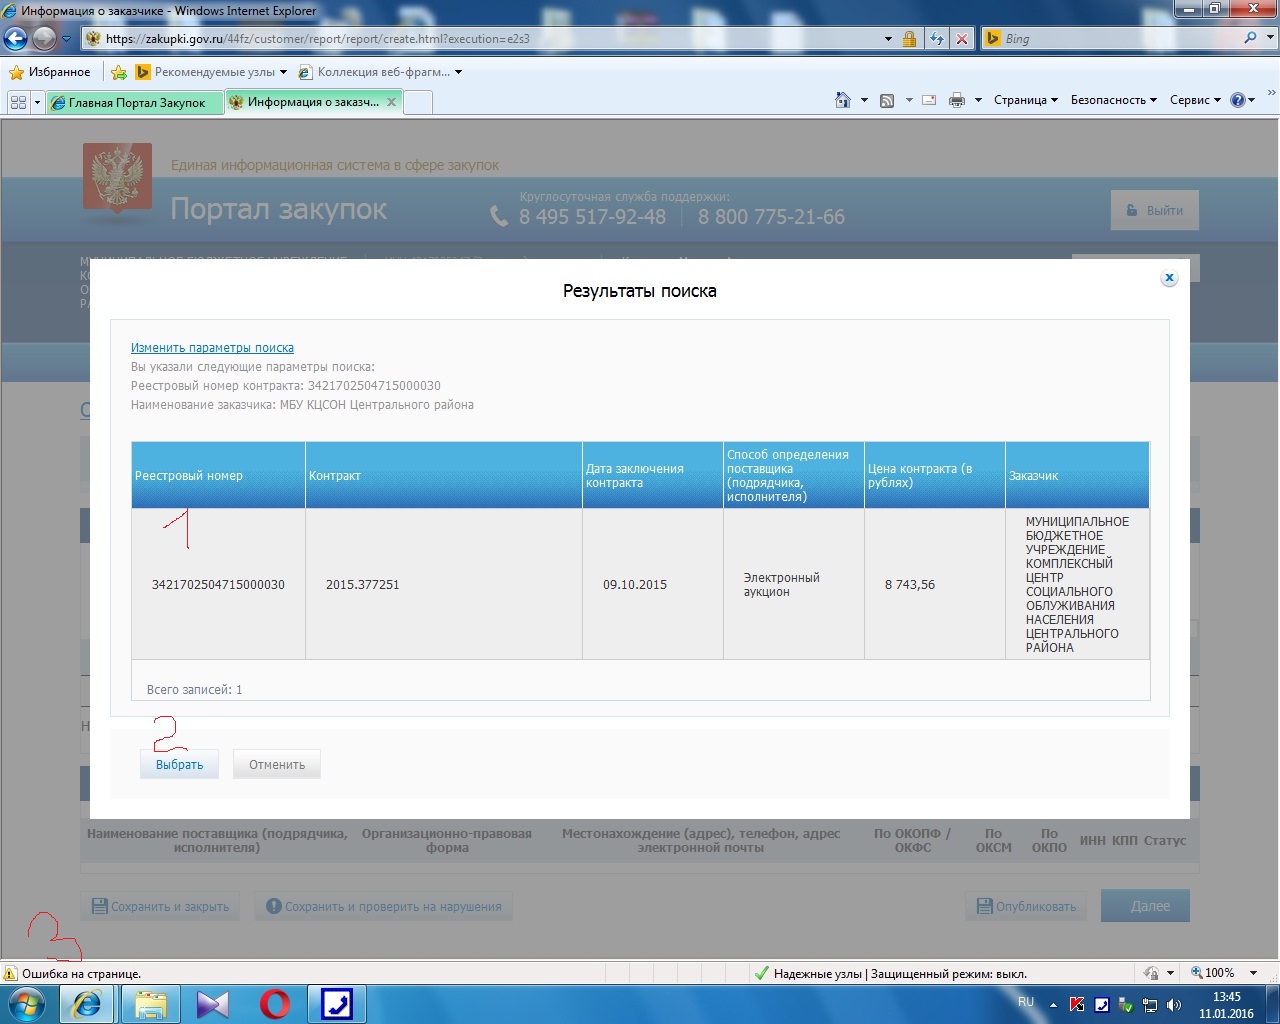The height and width of the screenshot is (1024, 1280).
Task: Click Изменить параметры поиска link
Action: coord(212,348)
